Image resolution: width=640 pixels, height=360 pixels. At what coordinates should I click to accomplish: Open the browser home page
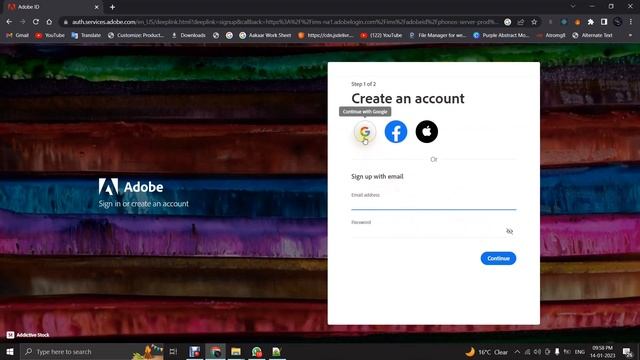(49, 22)
